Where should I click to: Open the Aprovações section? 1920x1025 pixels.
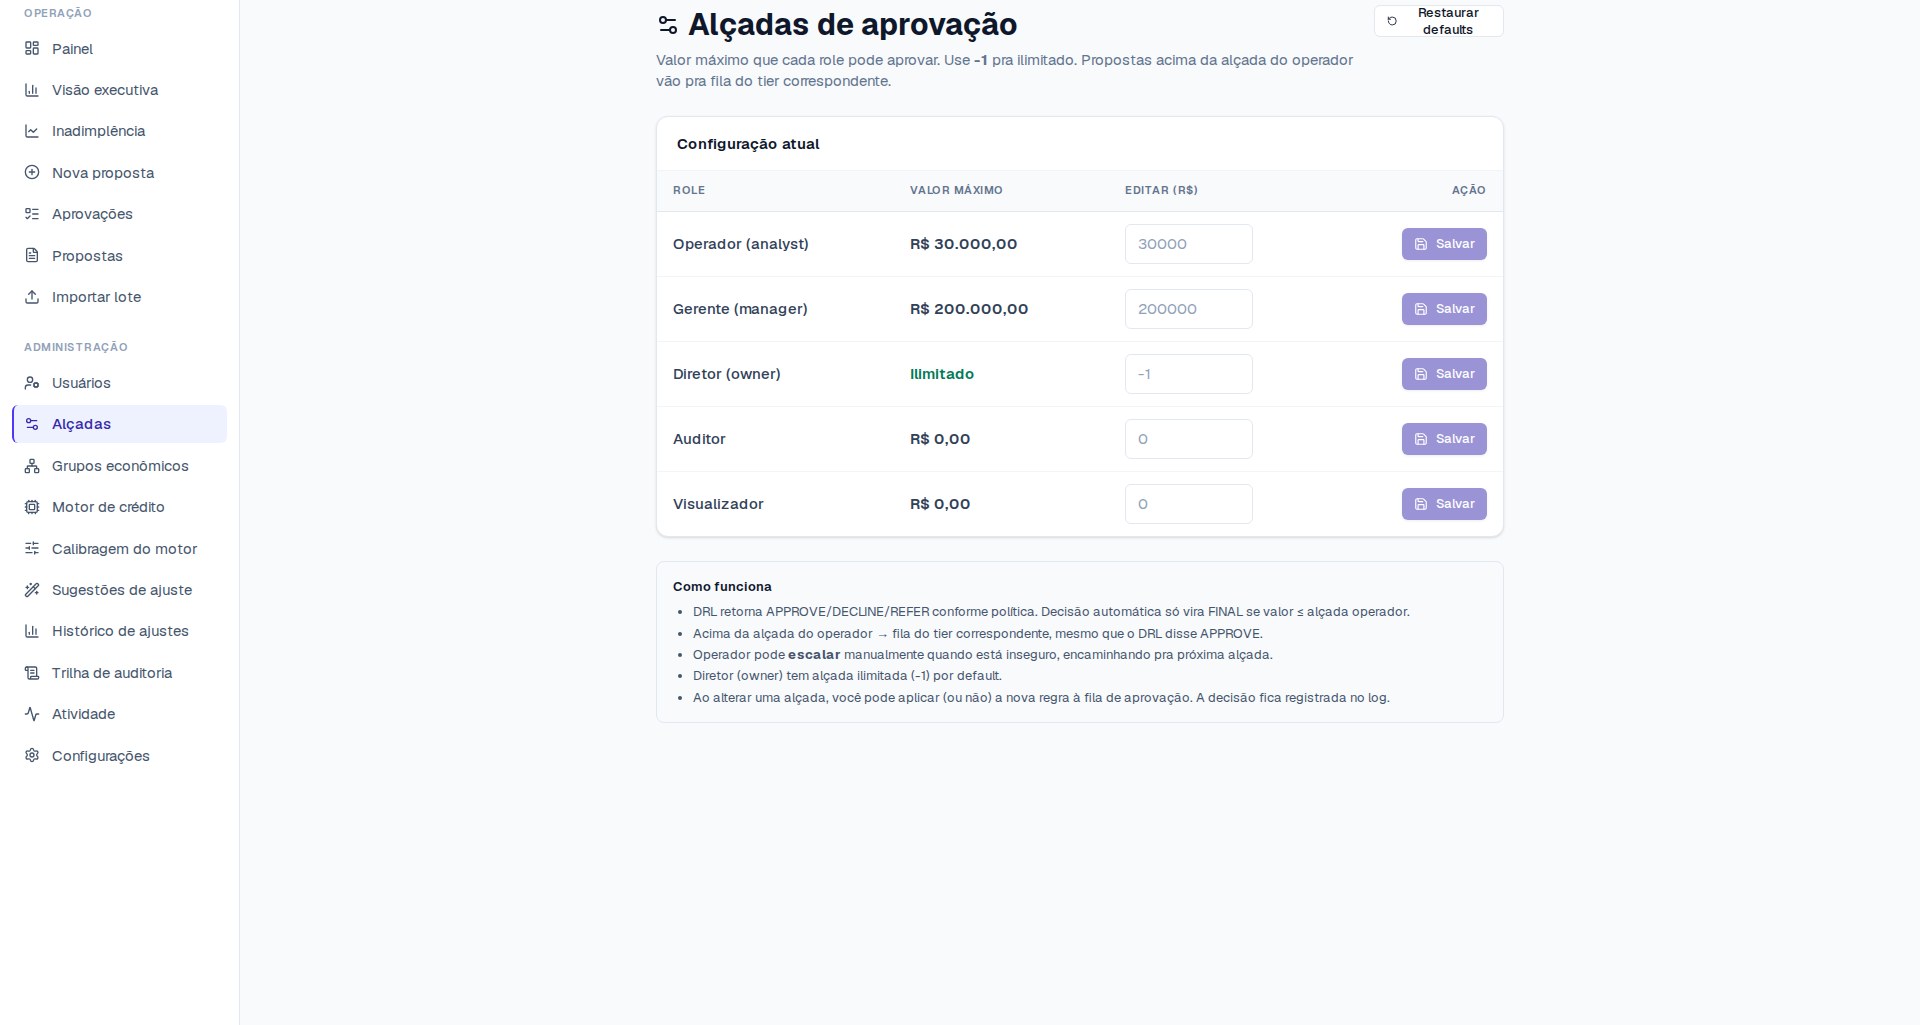(x=119, y=214)
